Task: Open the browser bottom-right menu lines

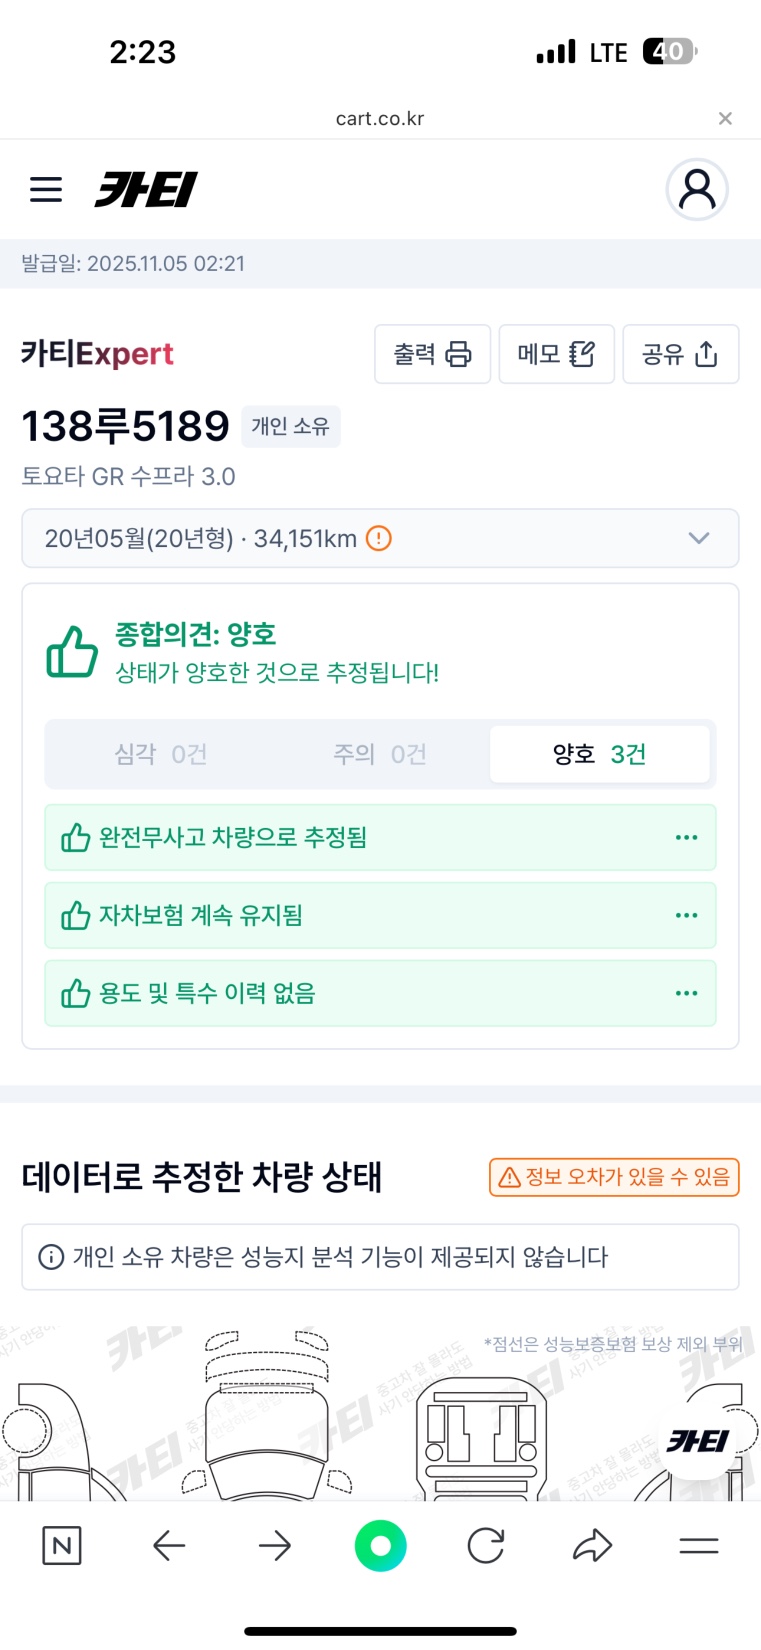Action: tap(699, 1546)
